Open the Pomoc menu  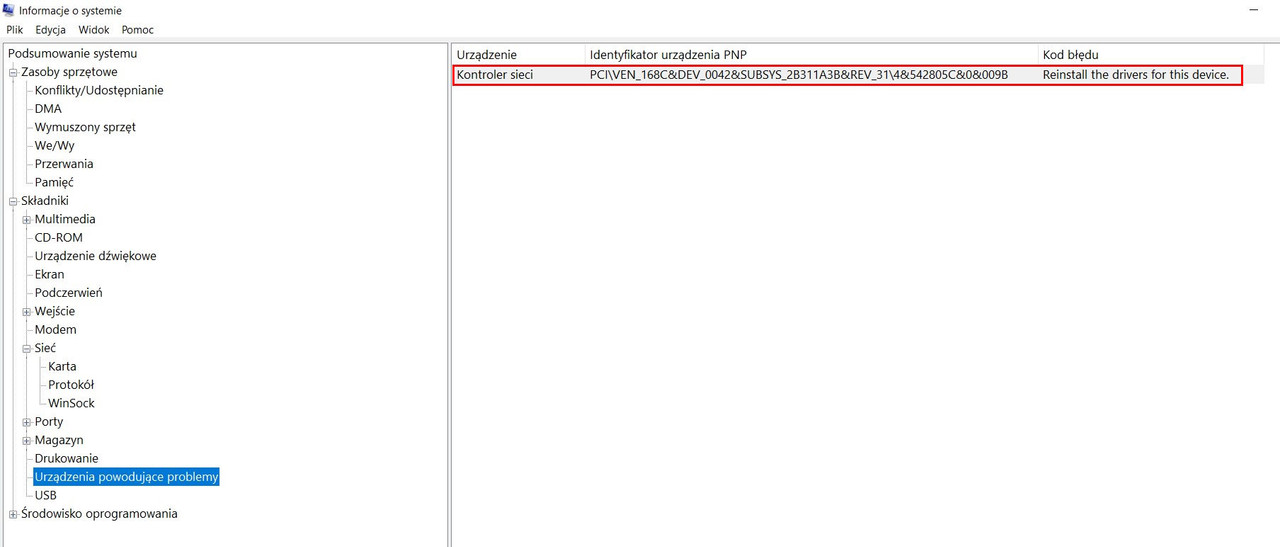coord(138,30)
